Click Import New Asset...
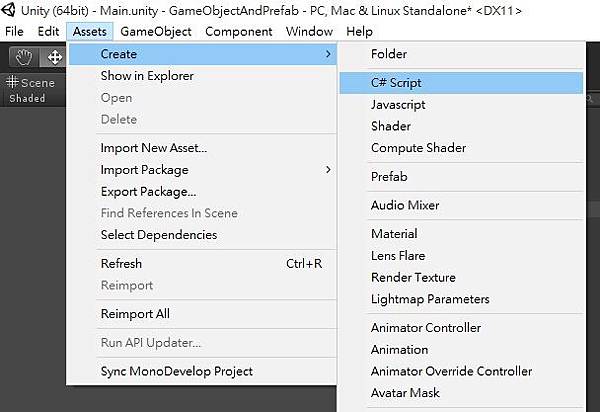 [154, 148]
